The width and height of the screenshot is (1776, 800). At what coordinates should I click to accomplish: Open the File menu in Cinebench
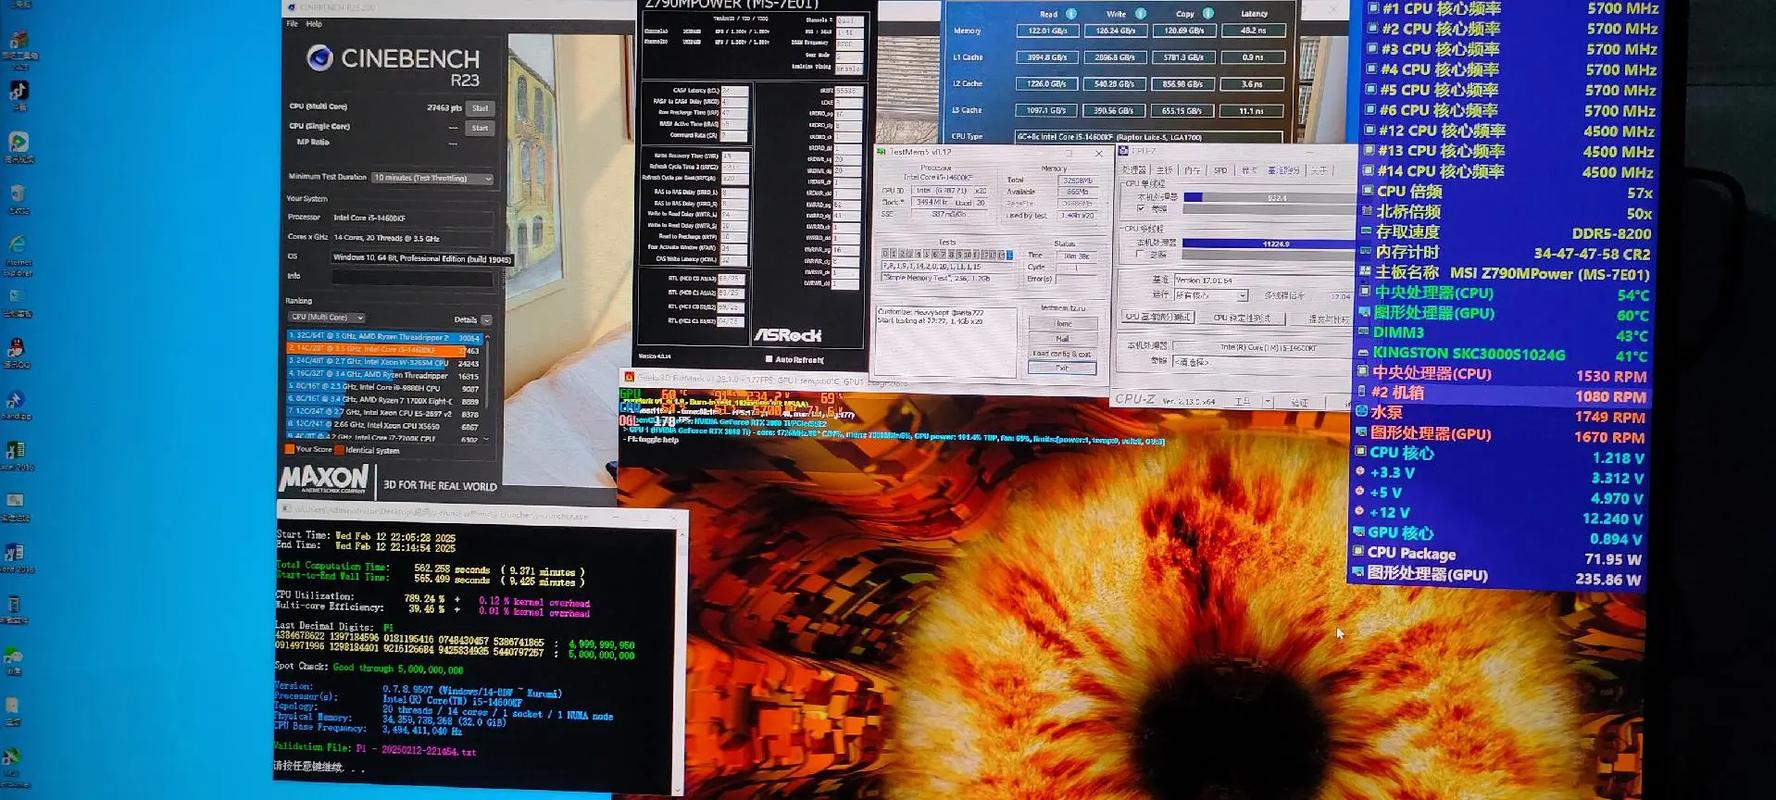pos(292,24)
